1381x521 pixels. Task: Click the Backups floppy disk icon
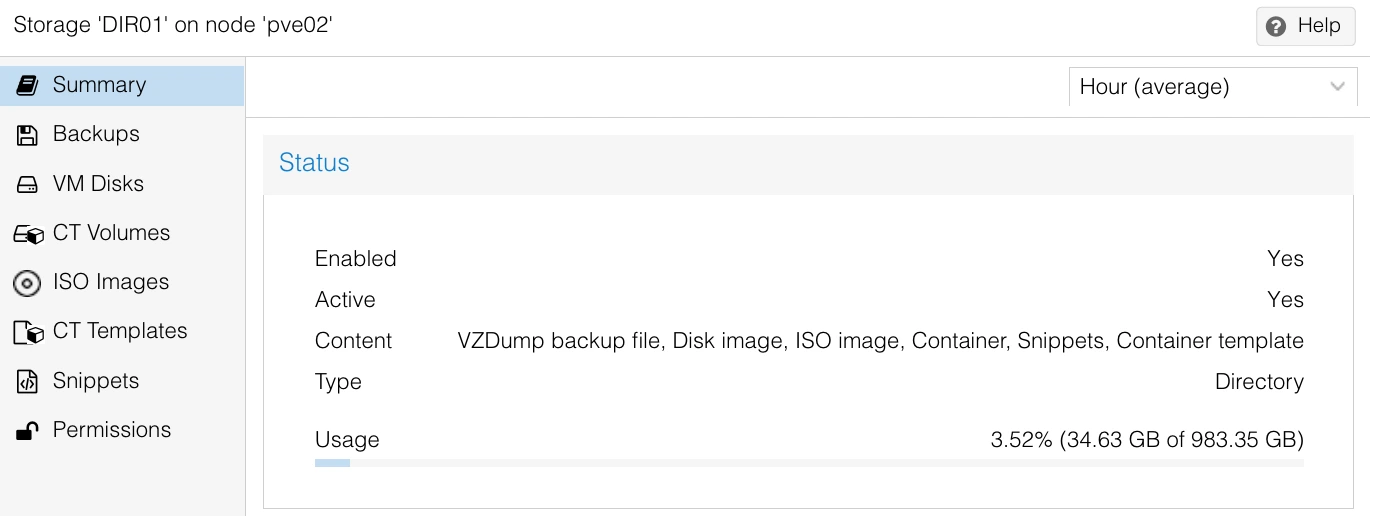click(27, 134)
